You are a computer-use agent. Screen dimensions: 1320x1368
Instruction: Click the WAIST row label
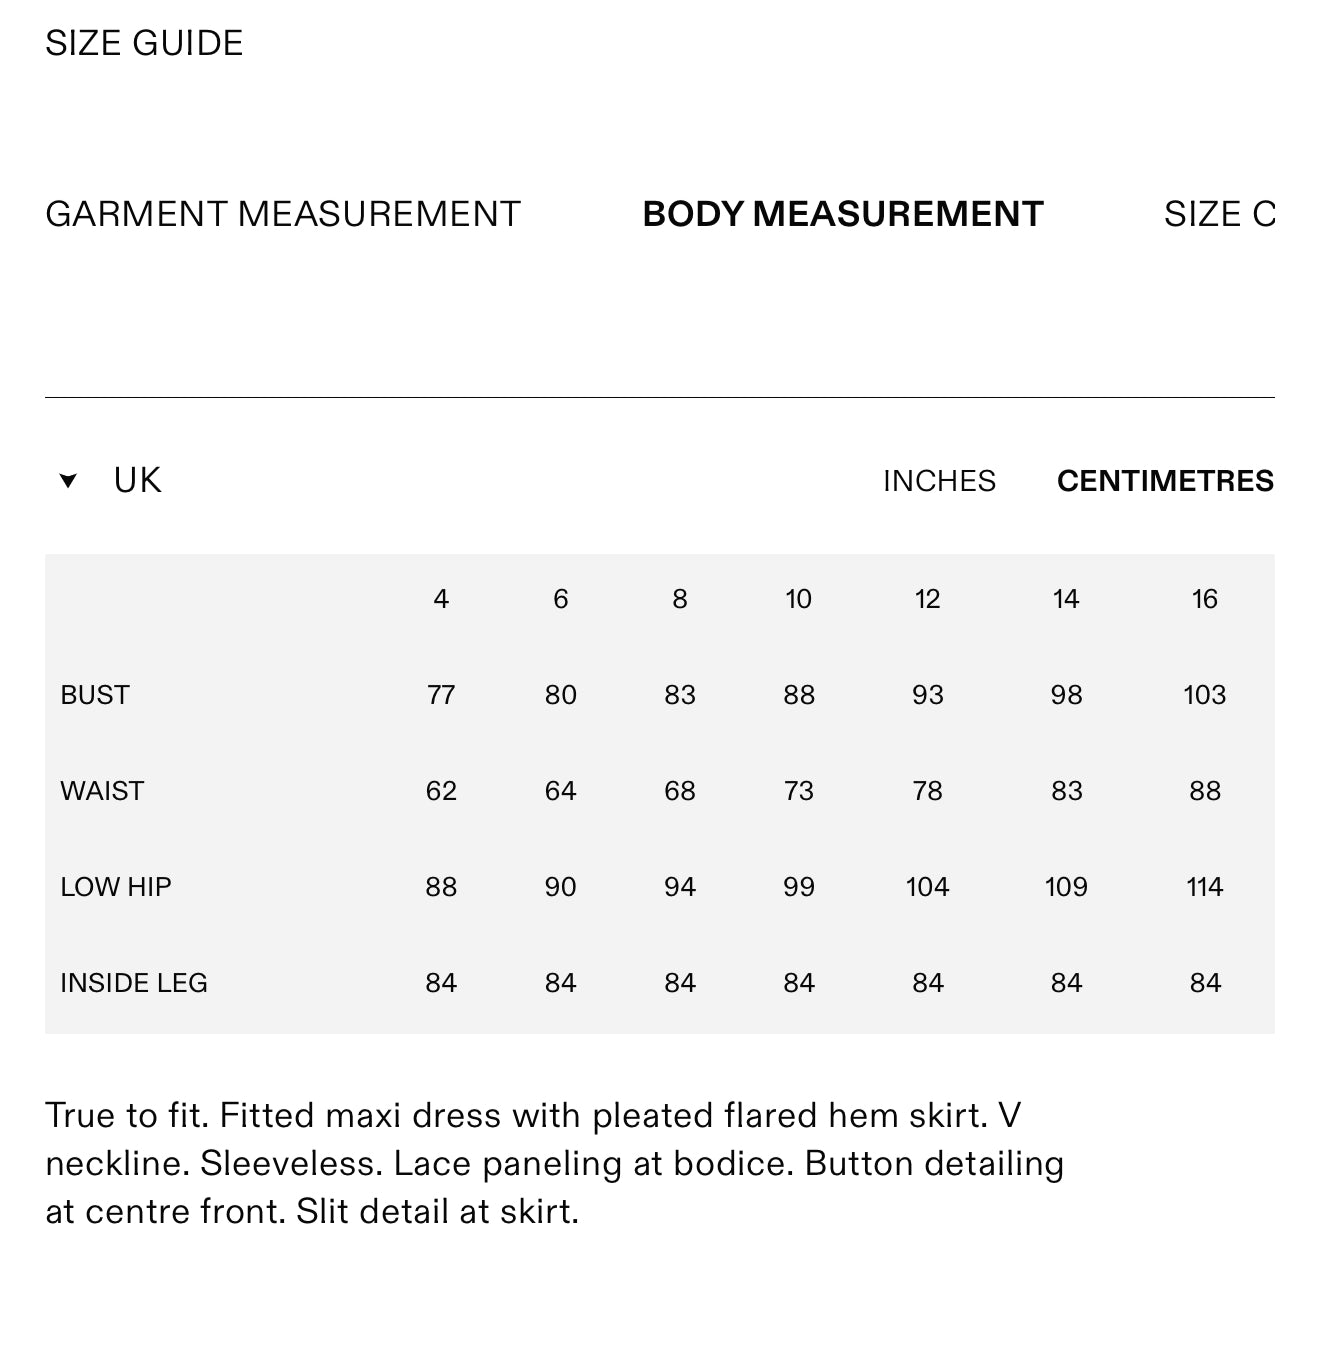[x=102, y=791]
